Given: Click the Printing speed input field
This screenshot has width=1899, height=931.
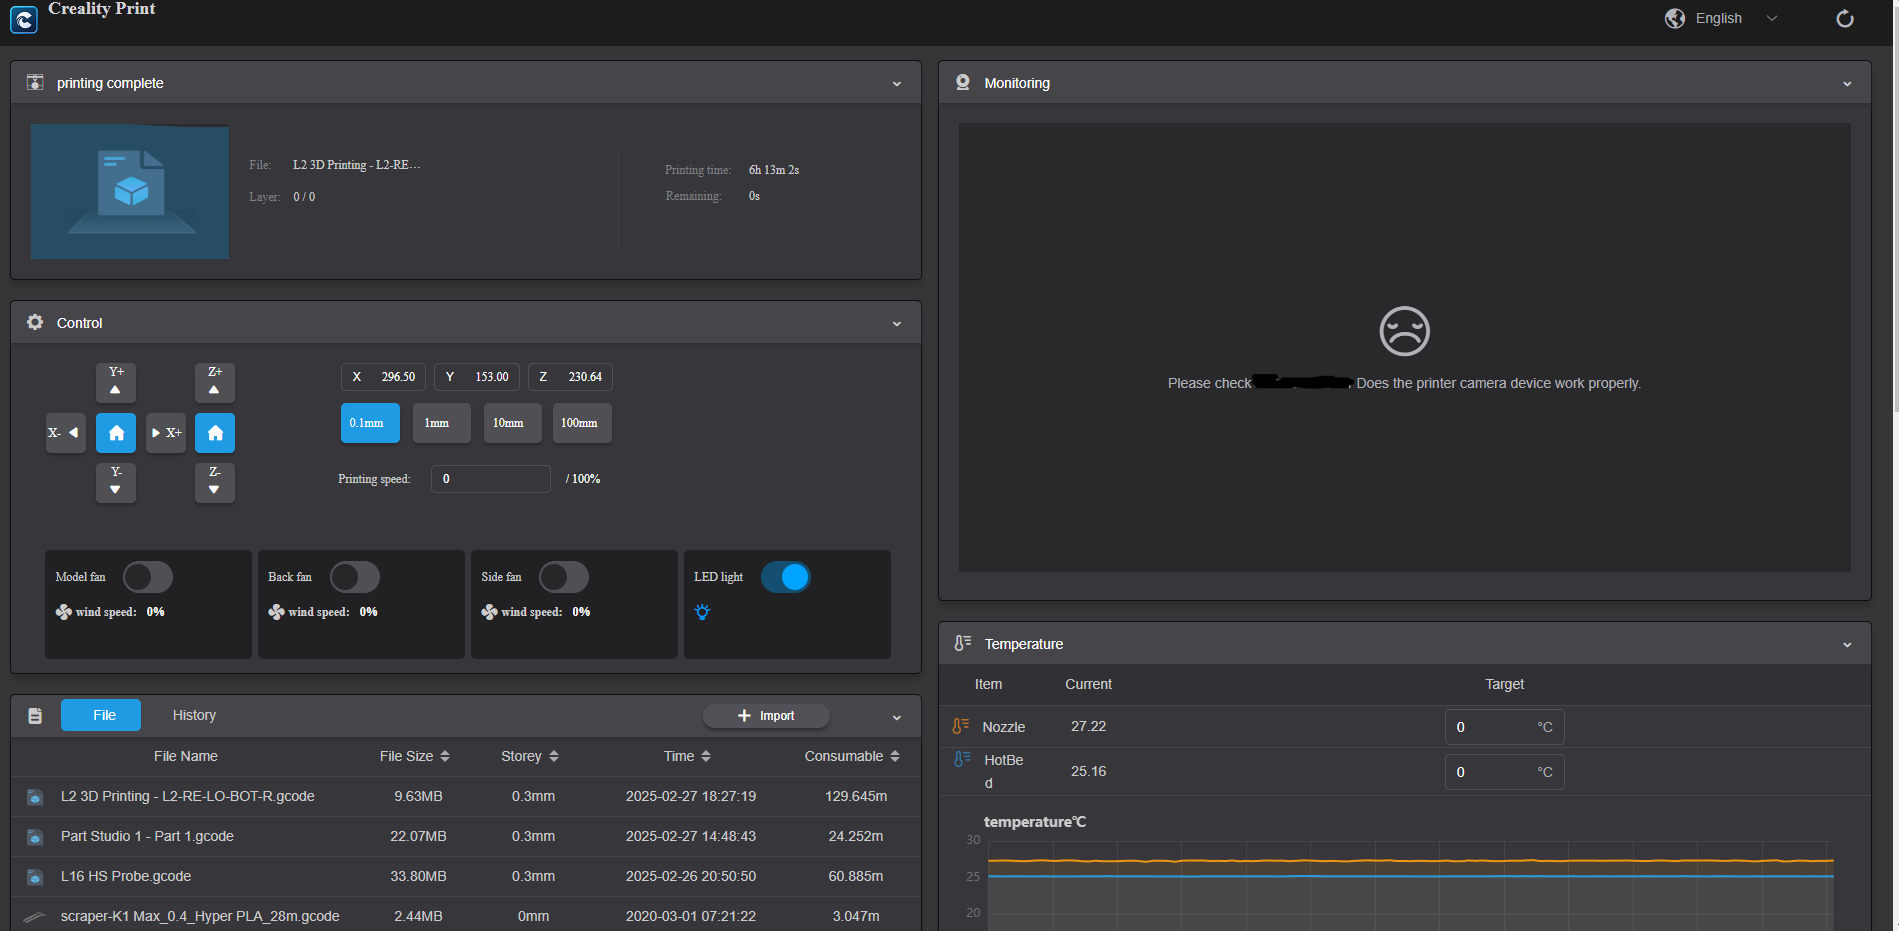Looking at the screenshot, I should coord(491,479).
